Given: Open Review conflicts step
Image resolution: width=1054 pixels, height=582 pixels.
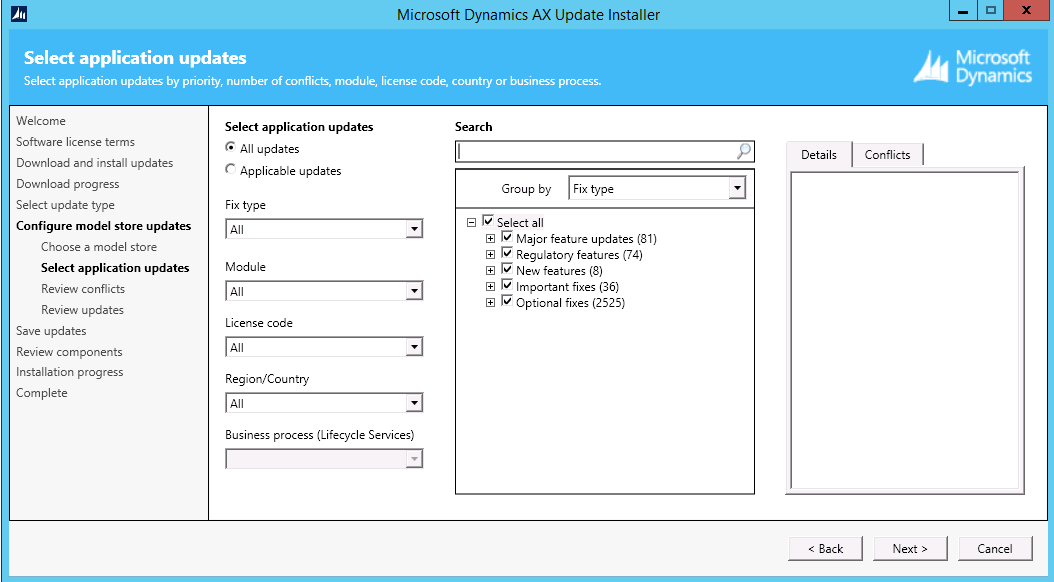Looking at the screenshot, I should (83, 289).
